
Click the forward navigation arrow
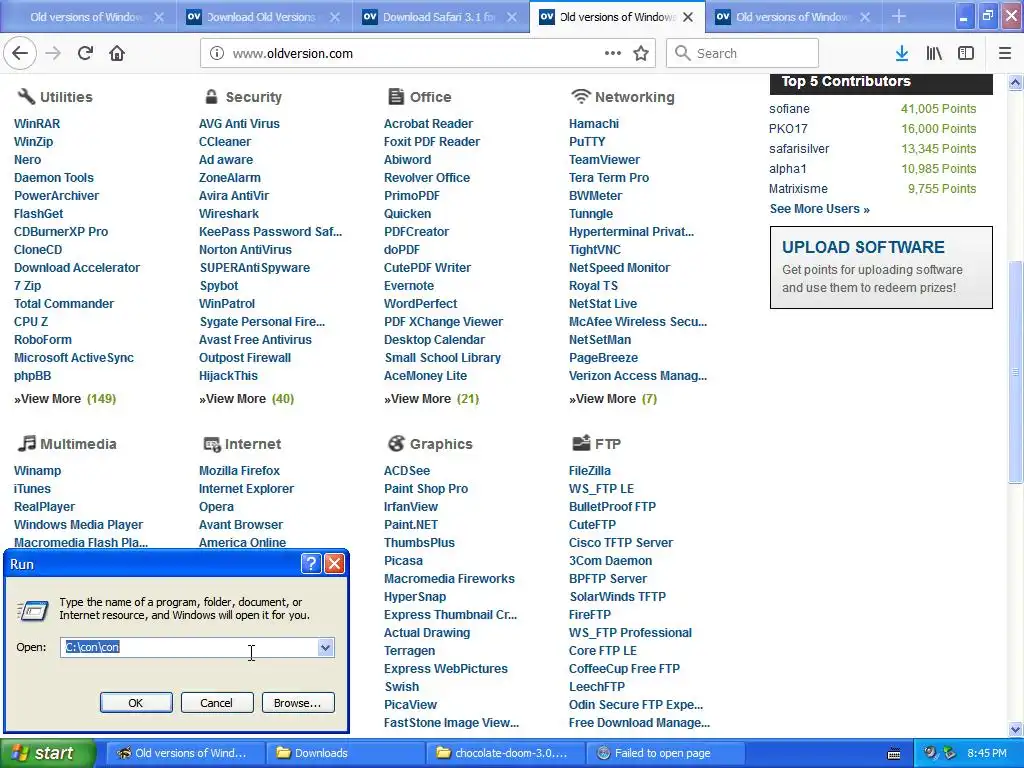tap(53, 53)
